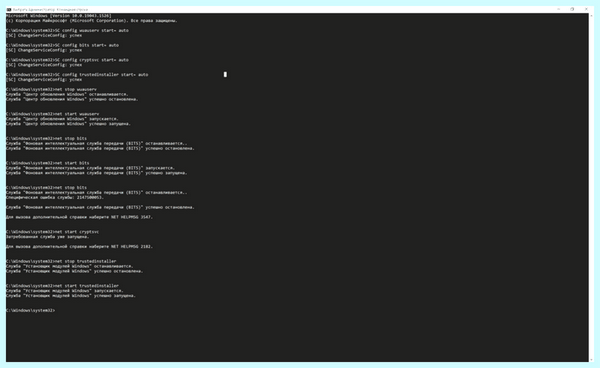Image resolution: width=600 pixels, height=368 pixels.
Task: Click the service error 2147500053 line
Action: (x=55, y=197)
